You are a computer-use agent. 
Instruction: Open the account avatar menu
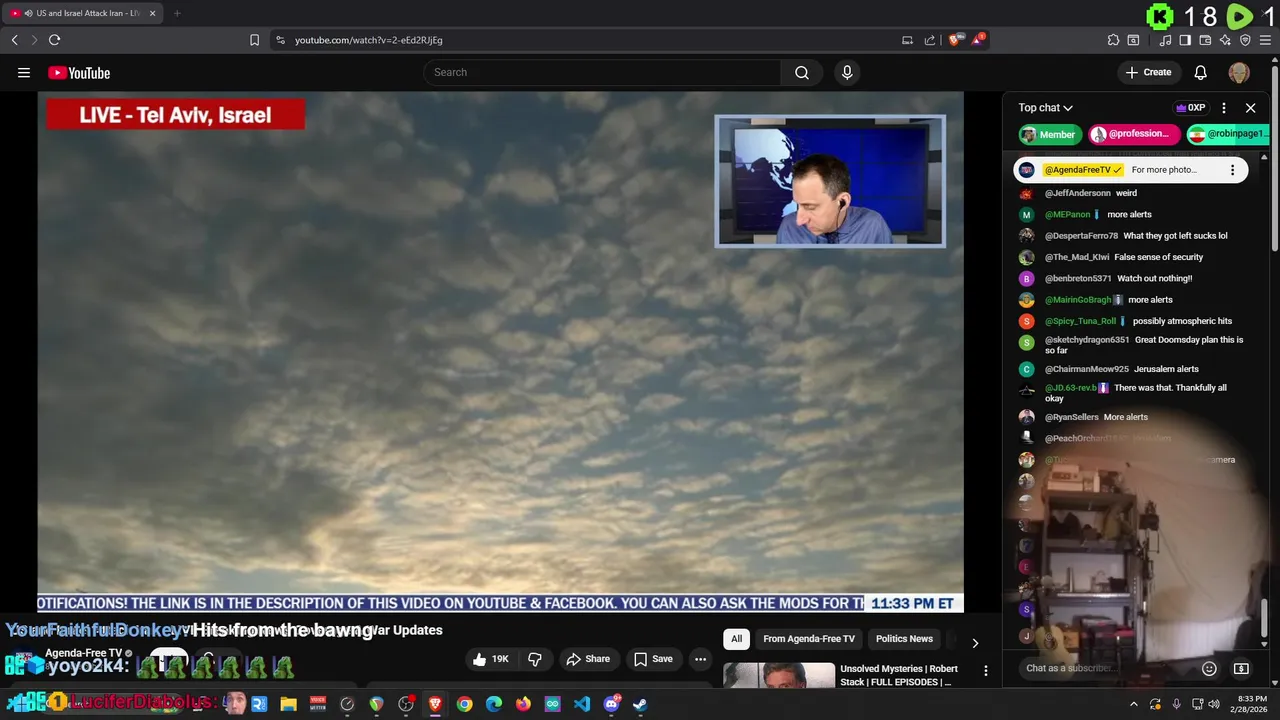click(x=1239, y=72)
